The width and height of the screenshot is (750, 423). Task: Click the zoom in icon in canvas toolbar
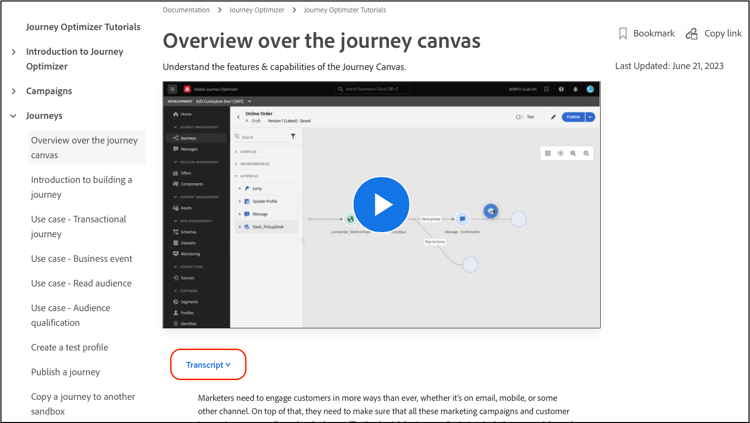[x=573, y=153]
